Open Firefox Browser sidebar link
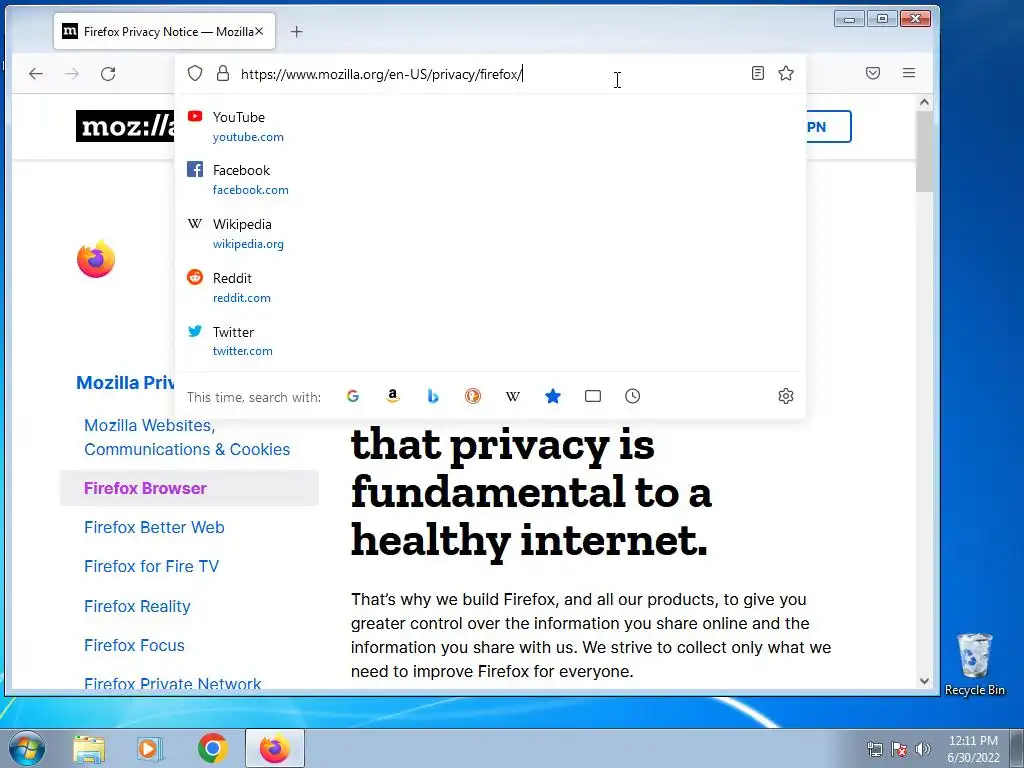Screen dimensions: 1024x768 (145, 488)
